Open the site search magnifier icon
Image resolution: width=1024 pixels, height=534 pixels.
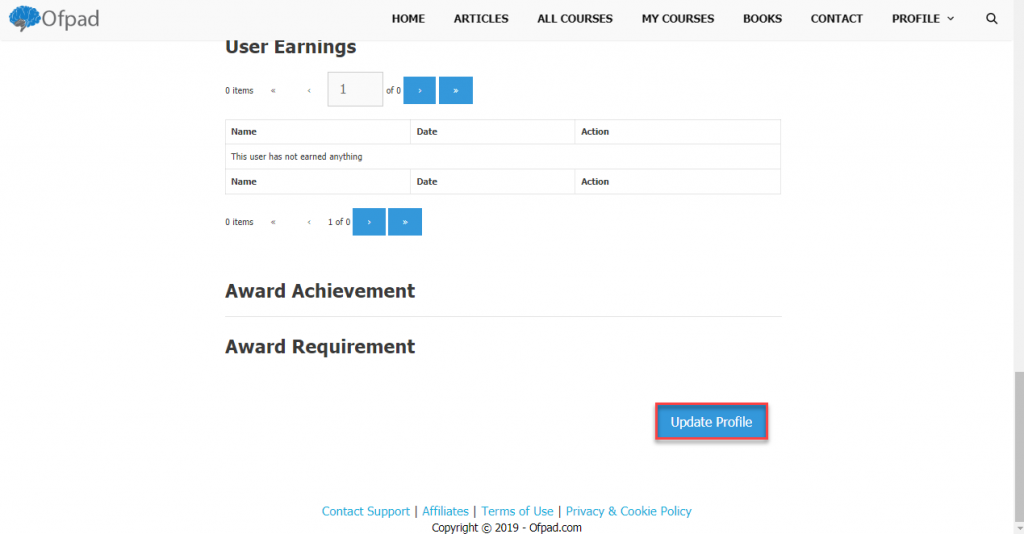(991, 19)
